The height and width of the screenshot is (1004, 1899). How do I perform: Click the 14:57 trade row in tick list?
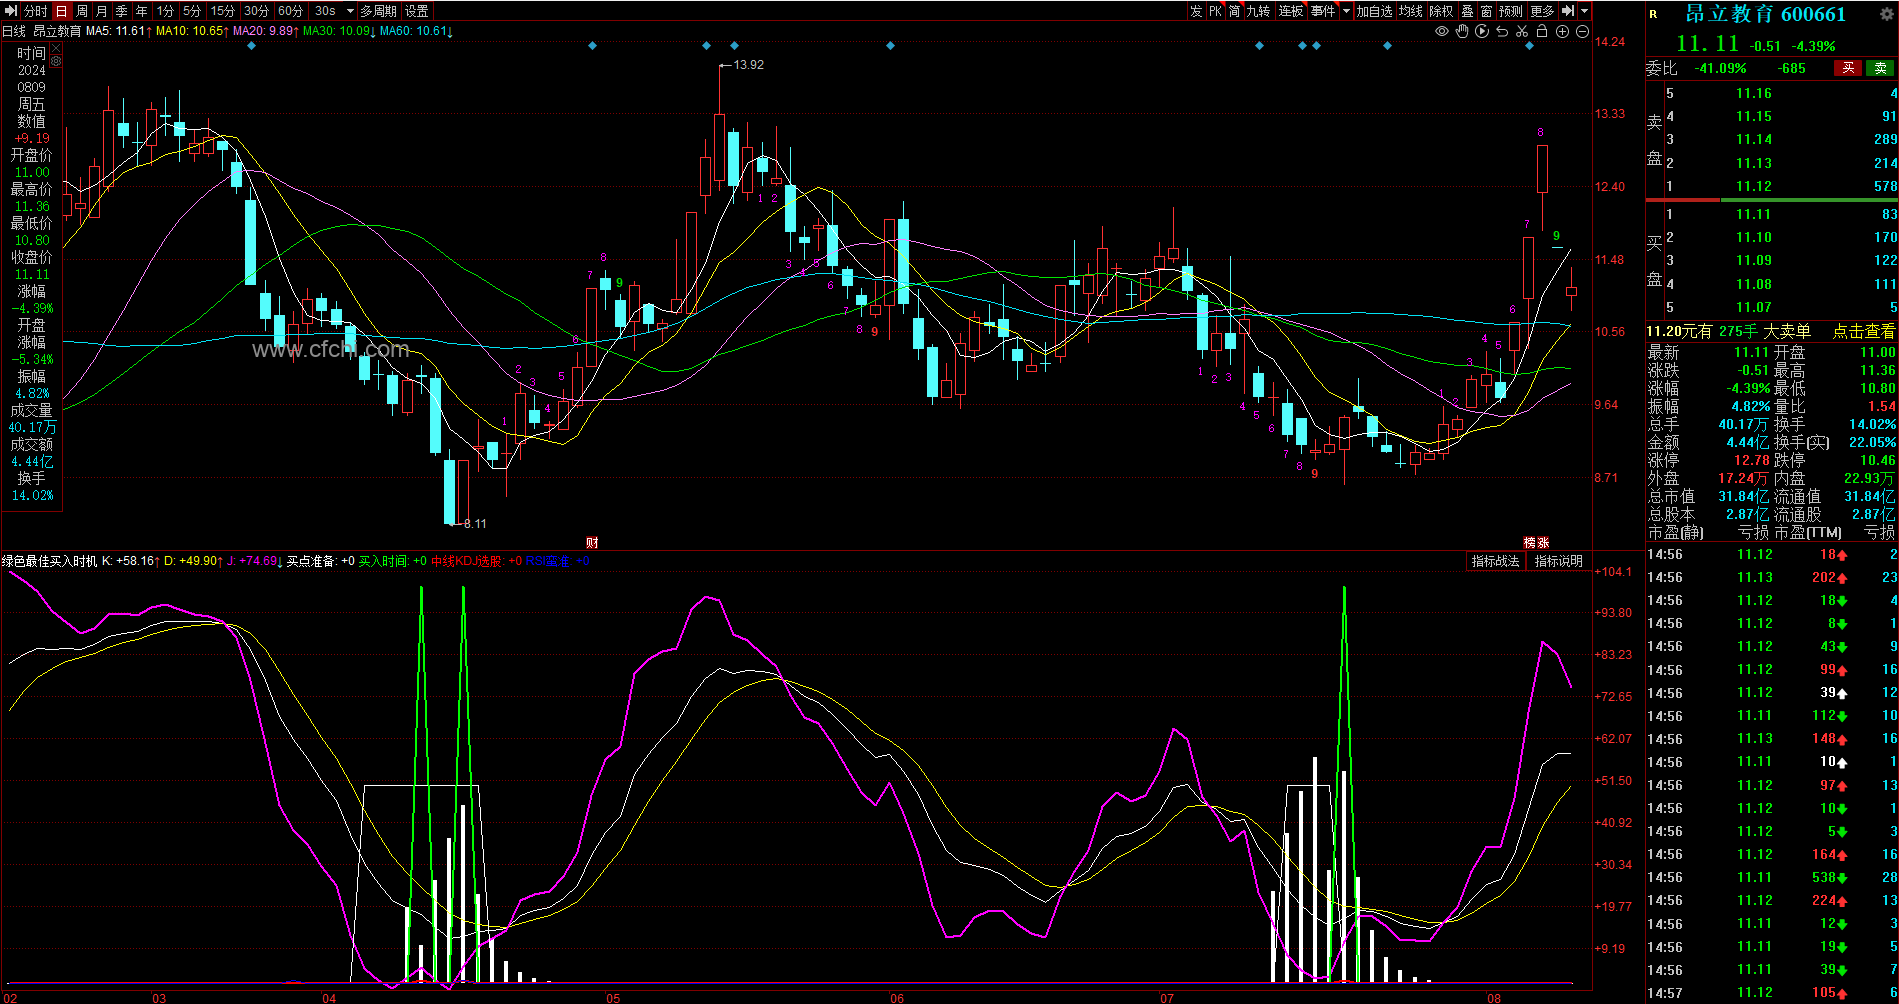point(1772,993)
